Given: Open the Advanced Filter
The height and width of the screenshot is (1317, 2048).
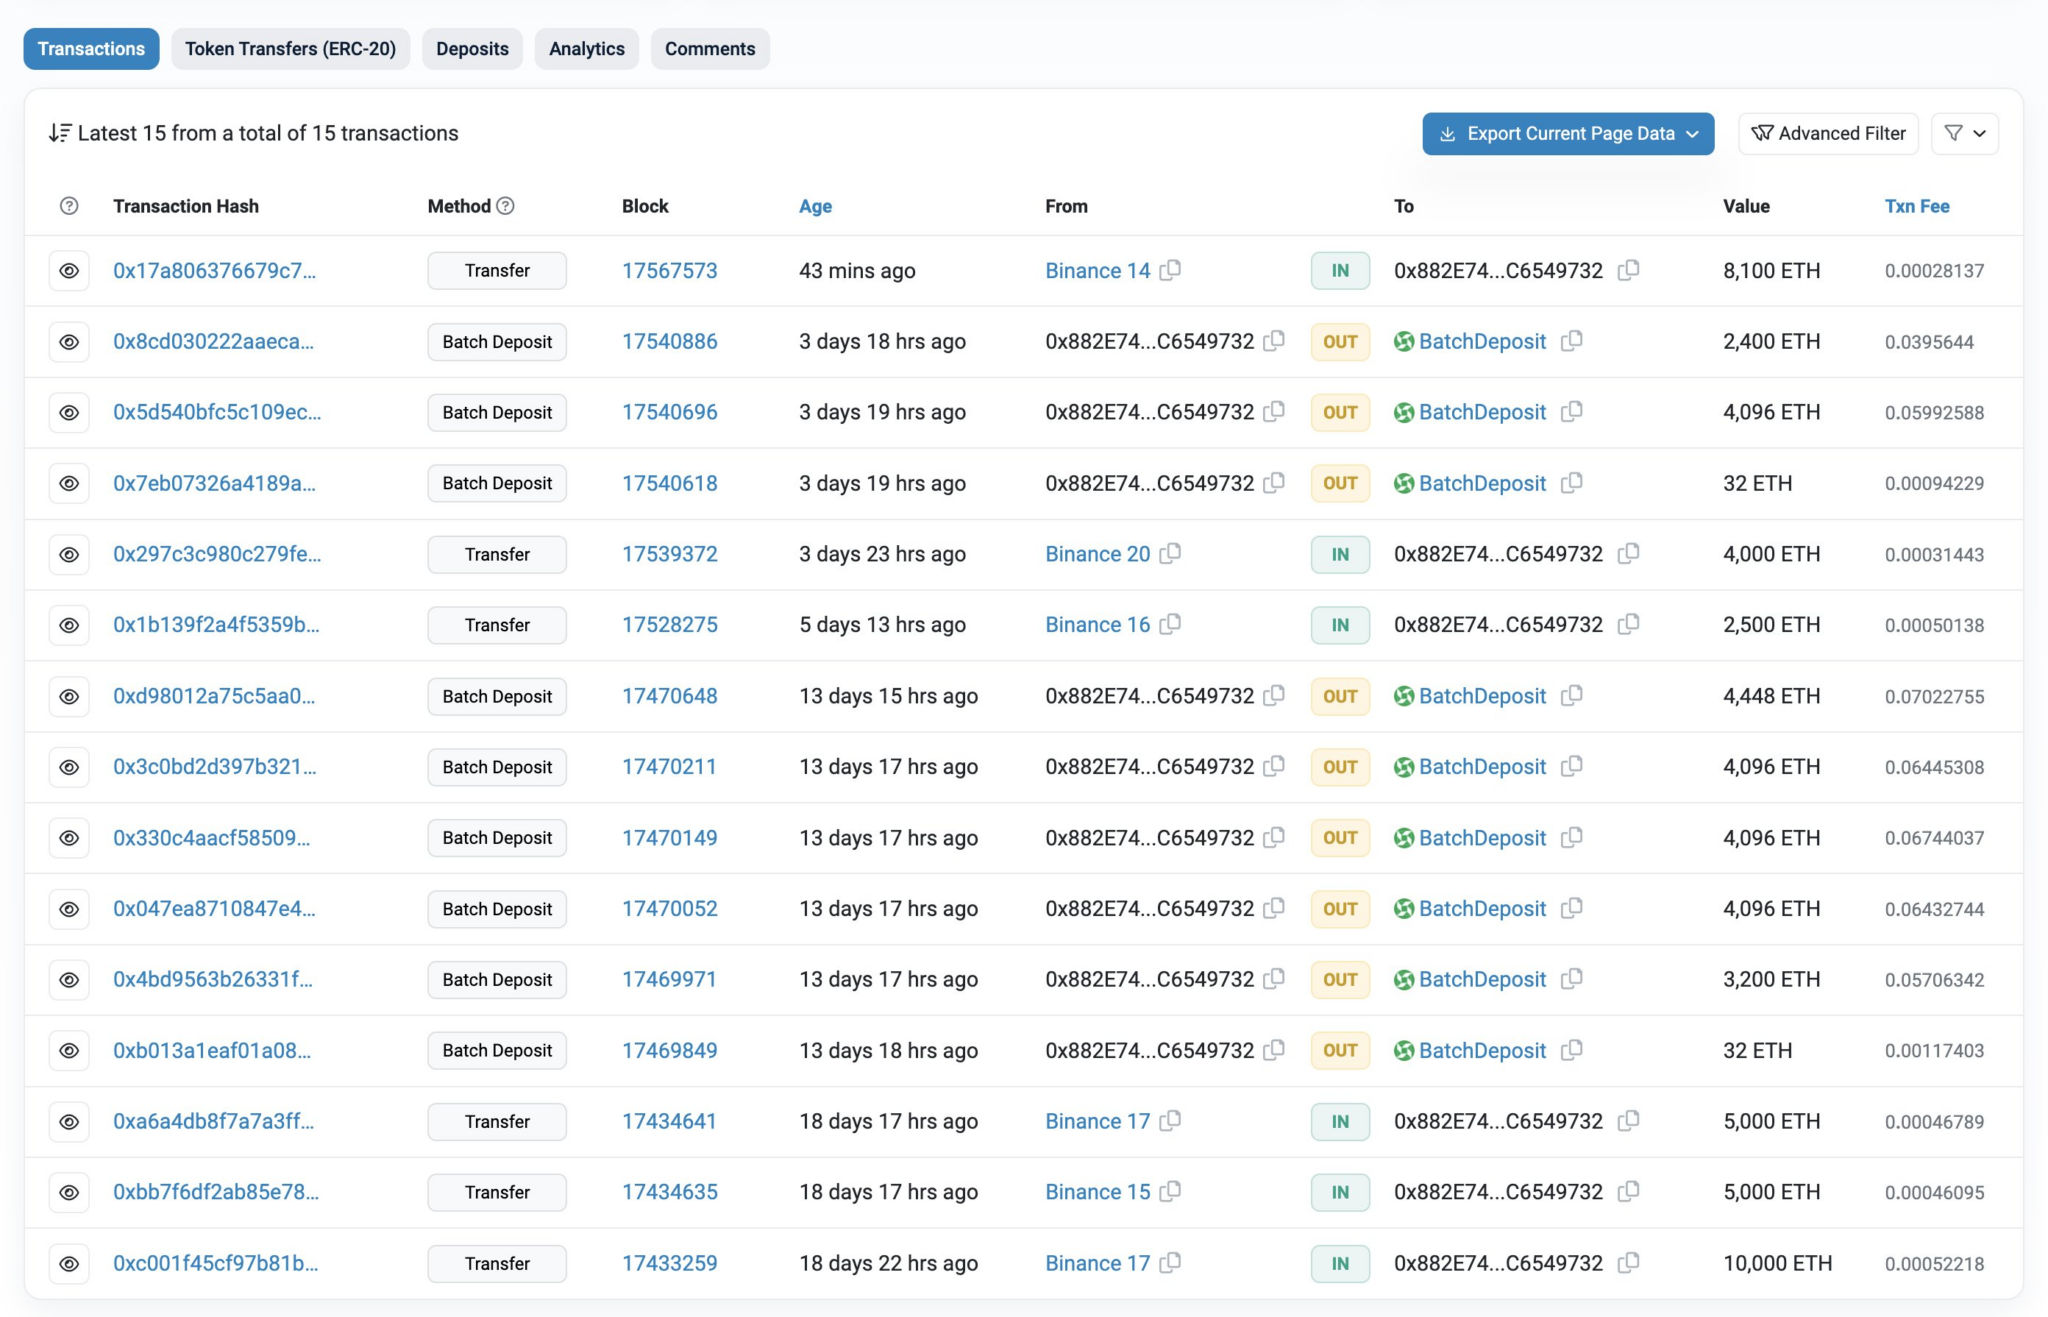Looking at the screenshot, I should (1828, 134).
